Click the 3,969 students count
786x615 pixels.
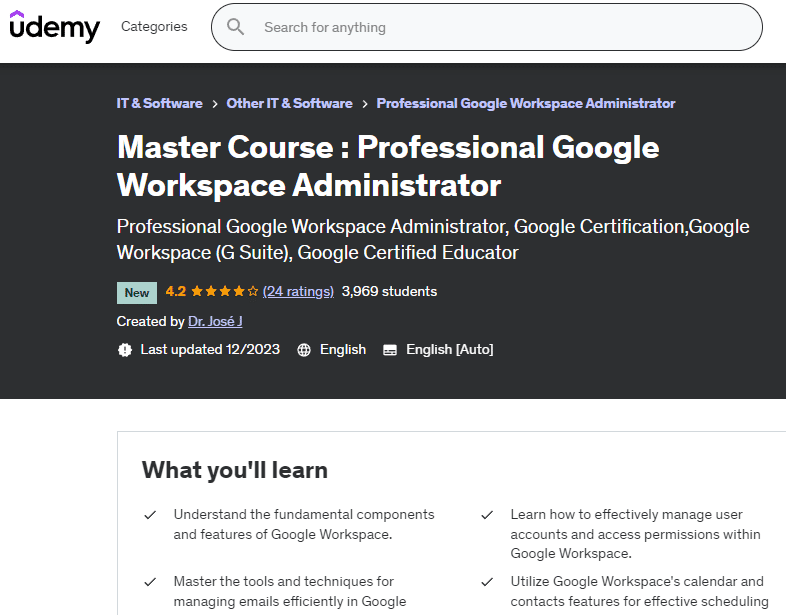pos(389,292)
